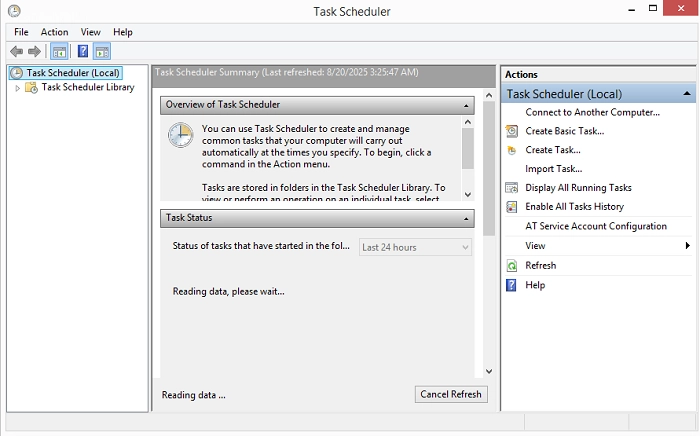Image resolution: width=700 pixels, height=436 pixels.
Task: Click the Refresh action text
Action: pyautogui.click(x=541, y=266)
